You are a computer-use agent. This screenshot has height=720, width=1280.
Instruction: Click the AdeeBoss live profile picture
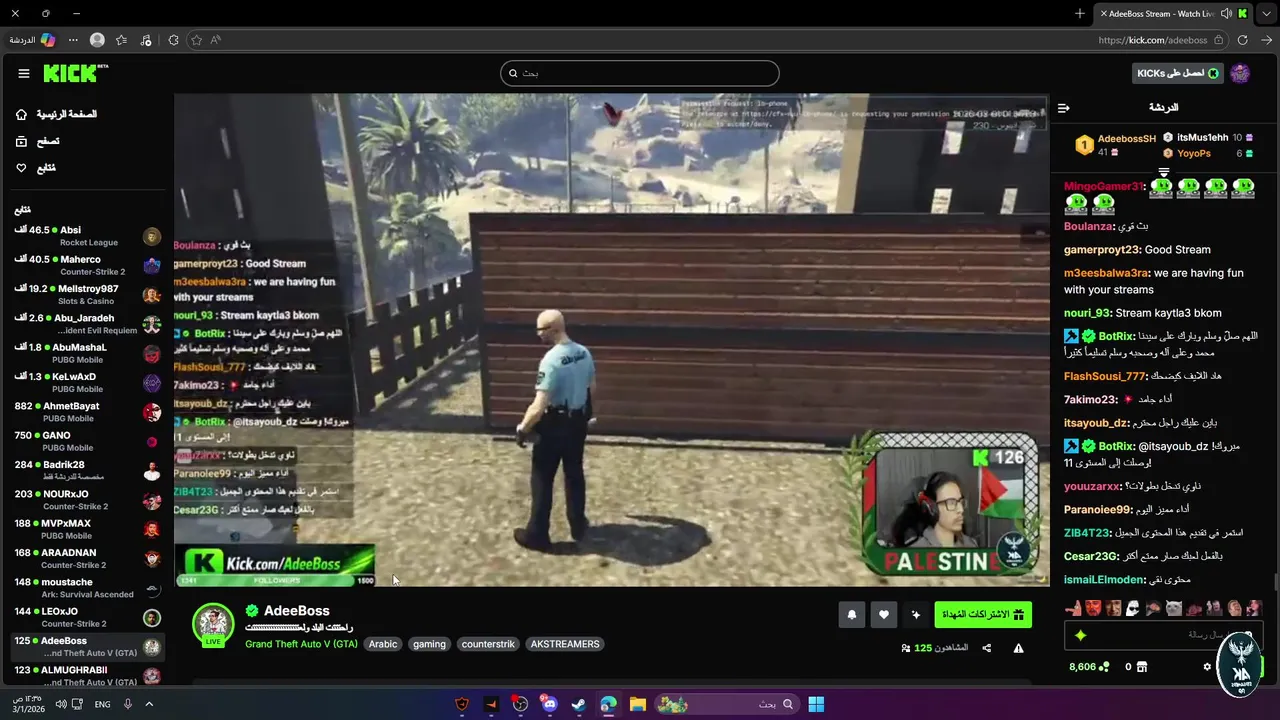213,625
